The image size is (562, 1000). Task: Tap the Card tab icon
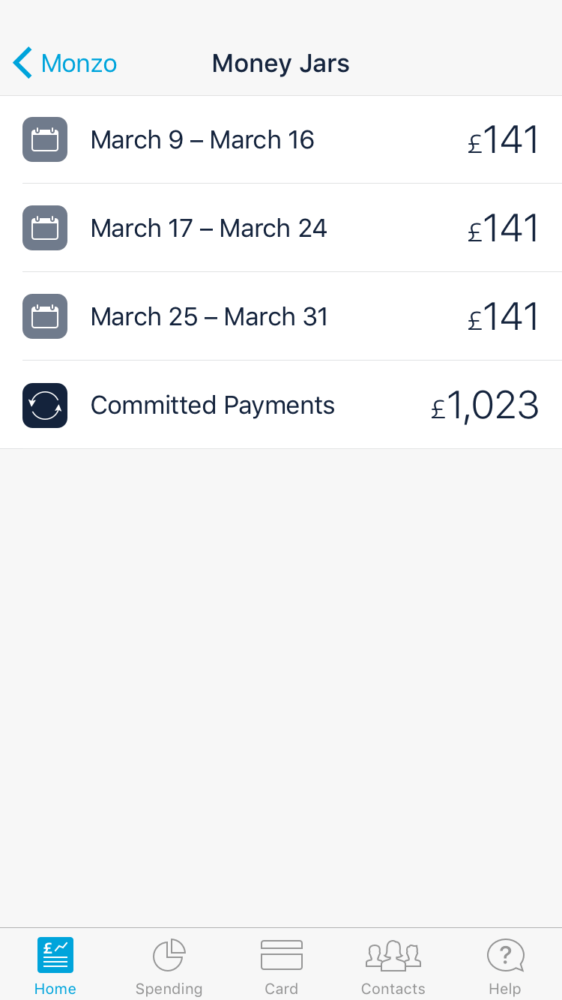(281, 955)
